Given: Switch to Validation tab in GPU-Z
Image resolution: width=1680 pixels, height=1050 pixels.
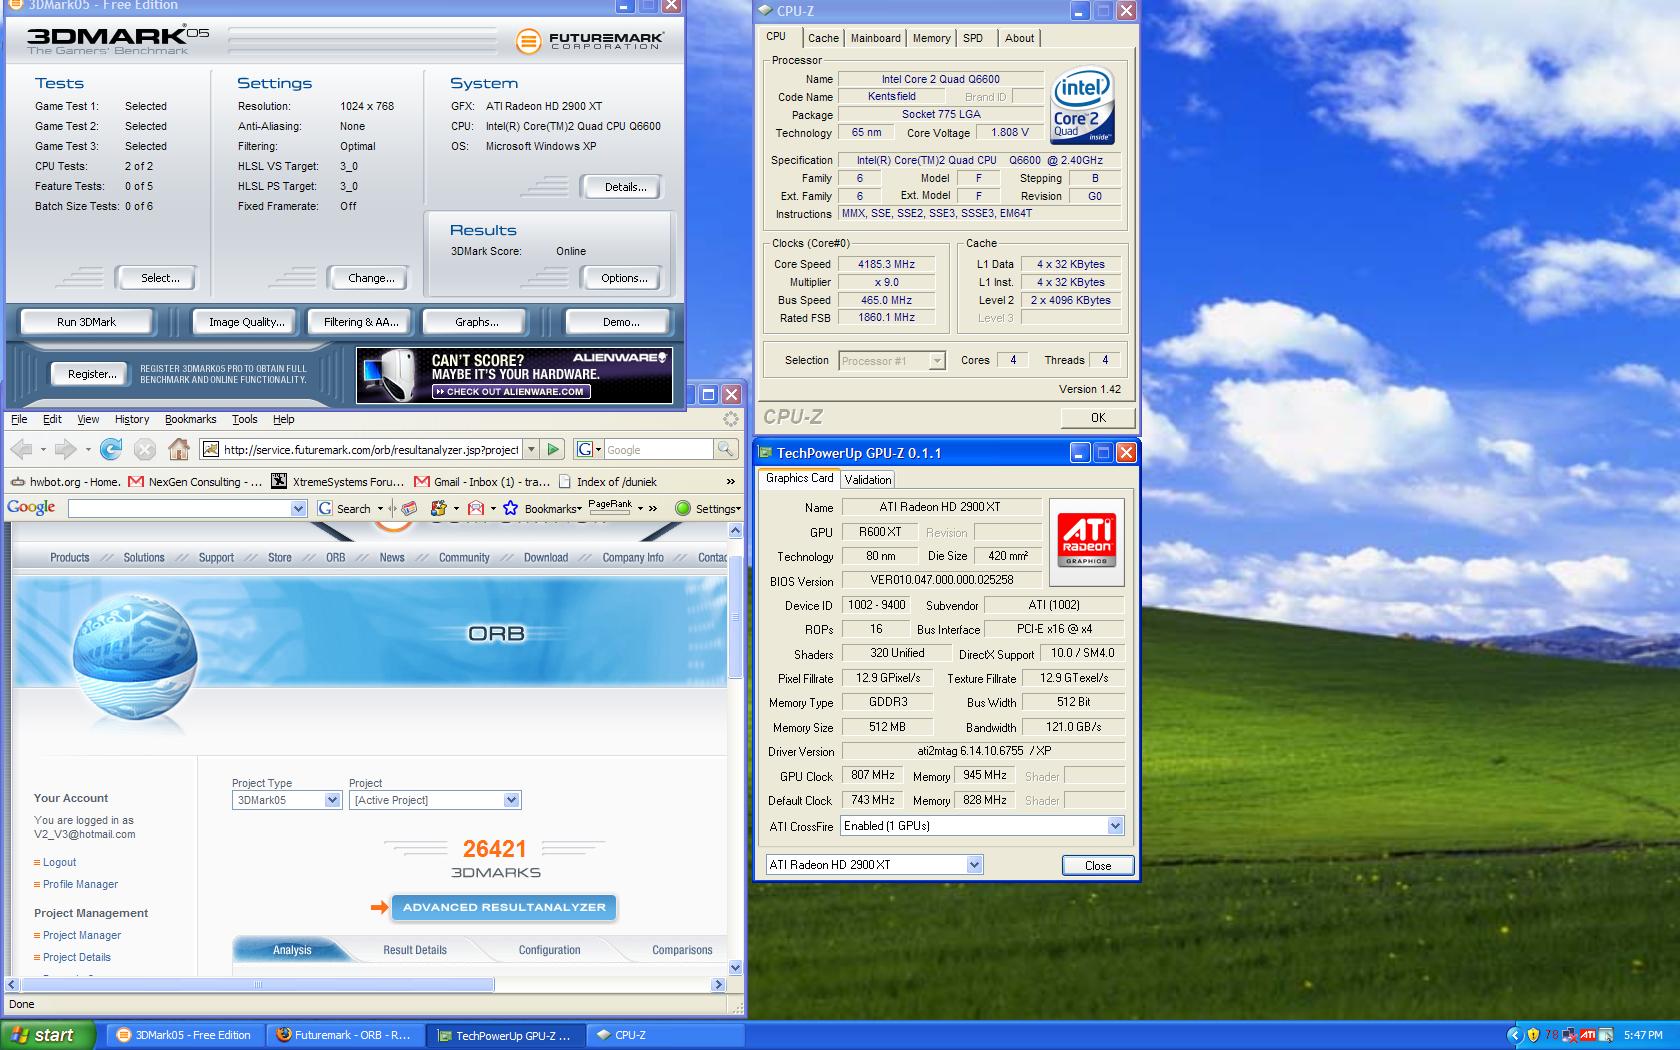Looking at the screenshot, I should (x=867, y=480).
